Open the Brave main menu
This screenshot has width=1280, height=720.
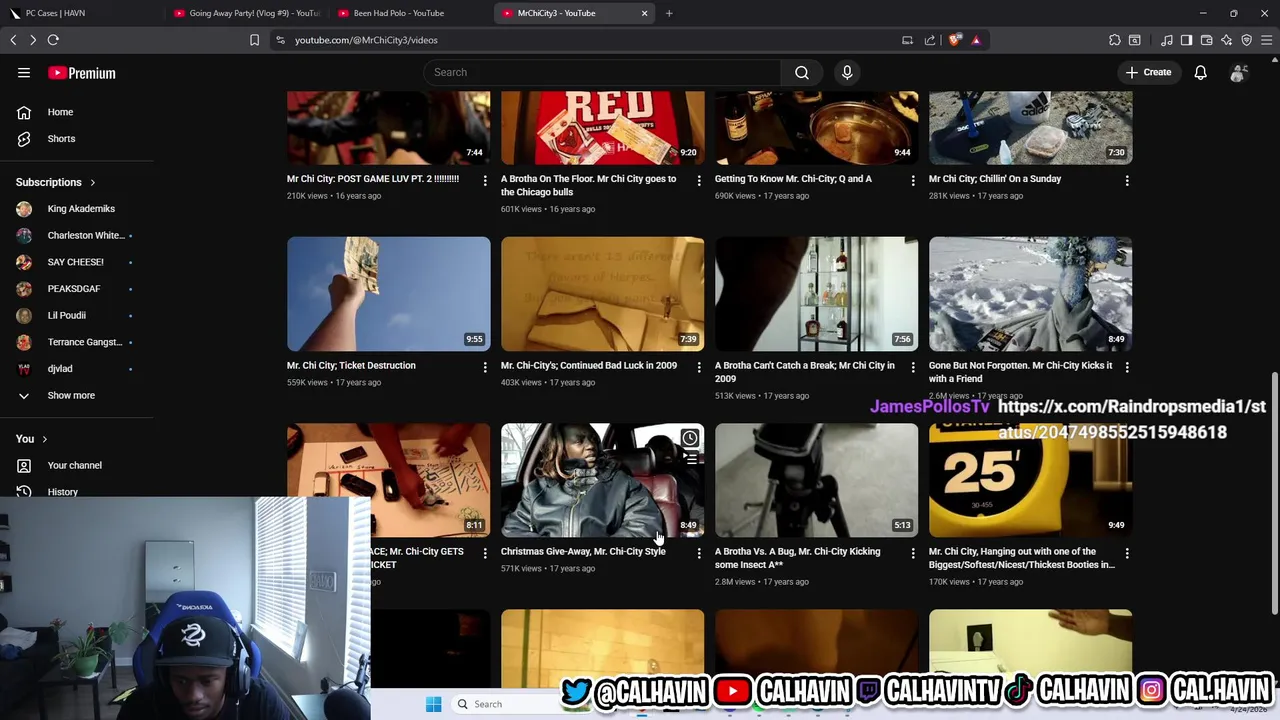tap(1267, 40)
